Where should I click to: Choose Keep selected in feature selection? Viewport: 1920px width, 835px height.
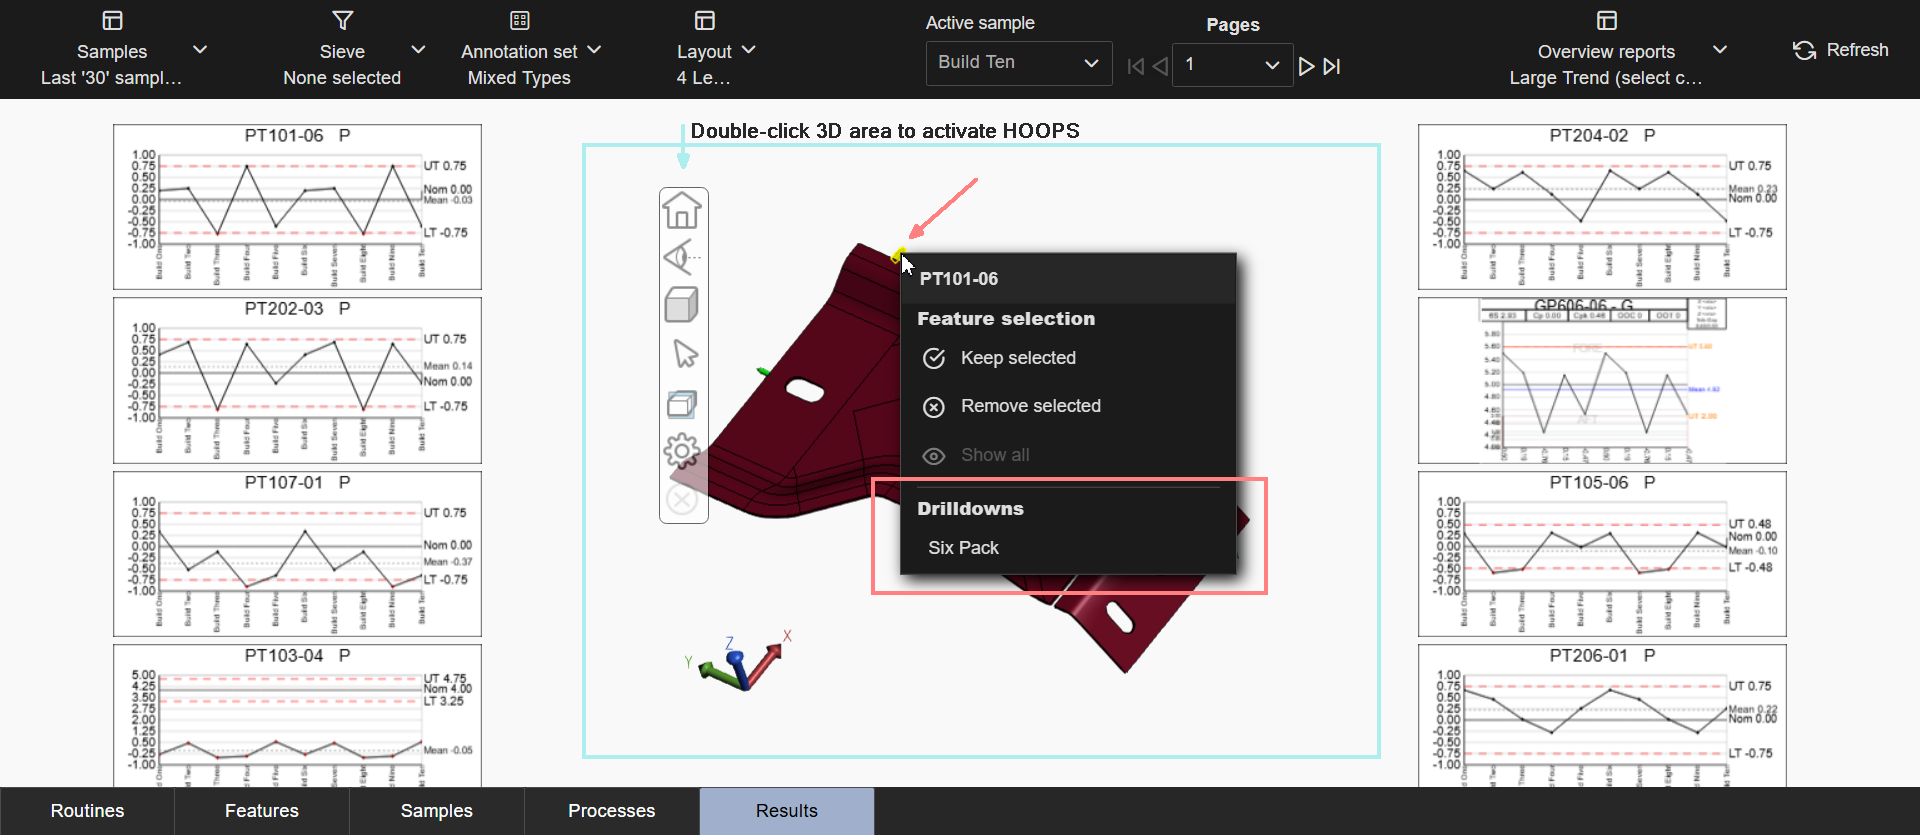point(1017,358)
